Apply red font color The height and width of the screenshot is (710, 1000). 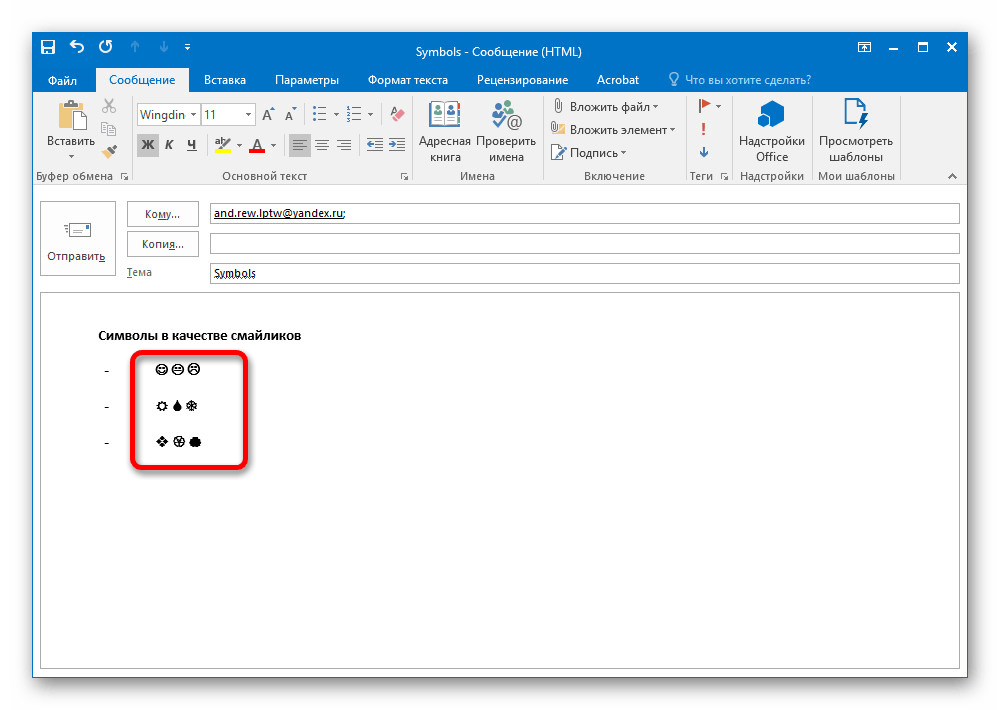pos(257,145)
